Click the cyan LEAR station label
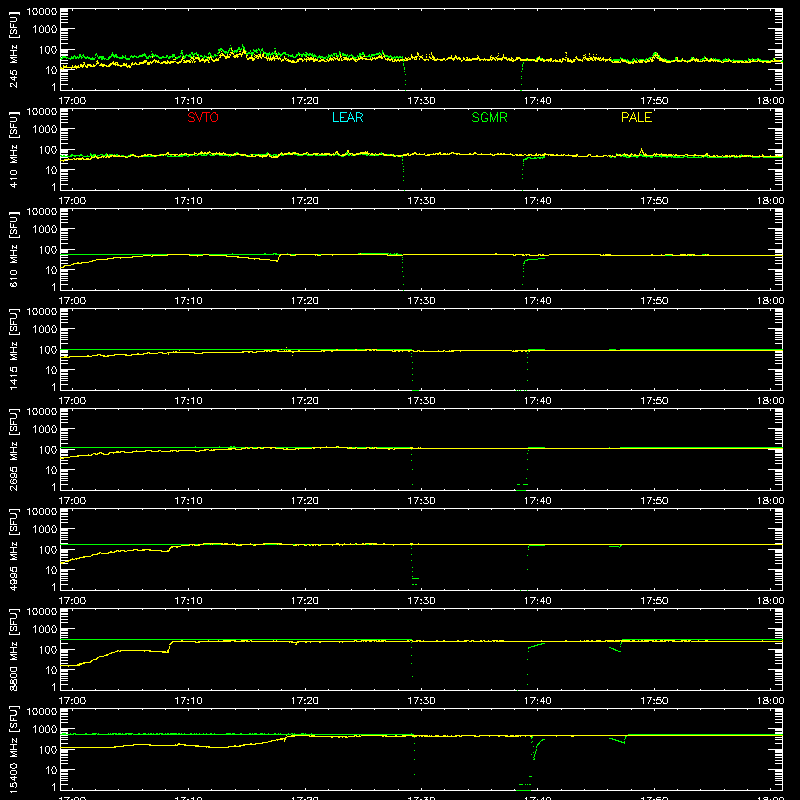 [x=347, y=117]
